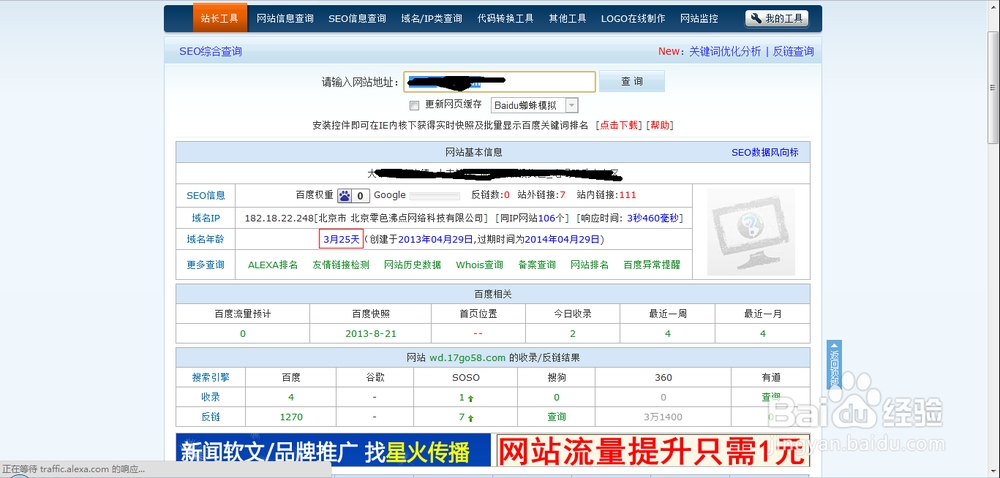
Task: Click the 站外链接 count 7
Action: pos(562,195)
